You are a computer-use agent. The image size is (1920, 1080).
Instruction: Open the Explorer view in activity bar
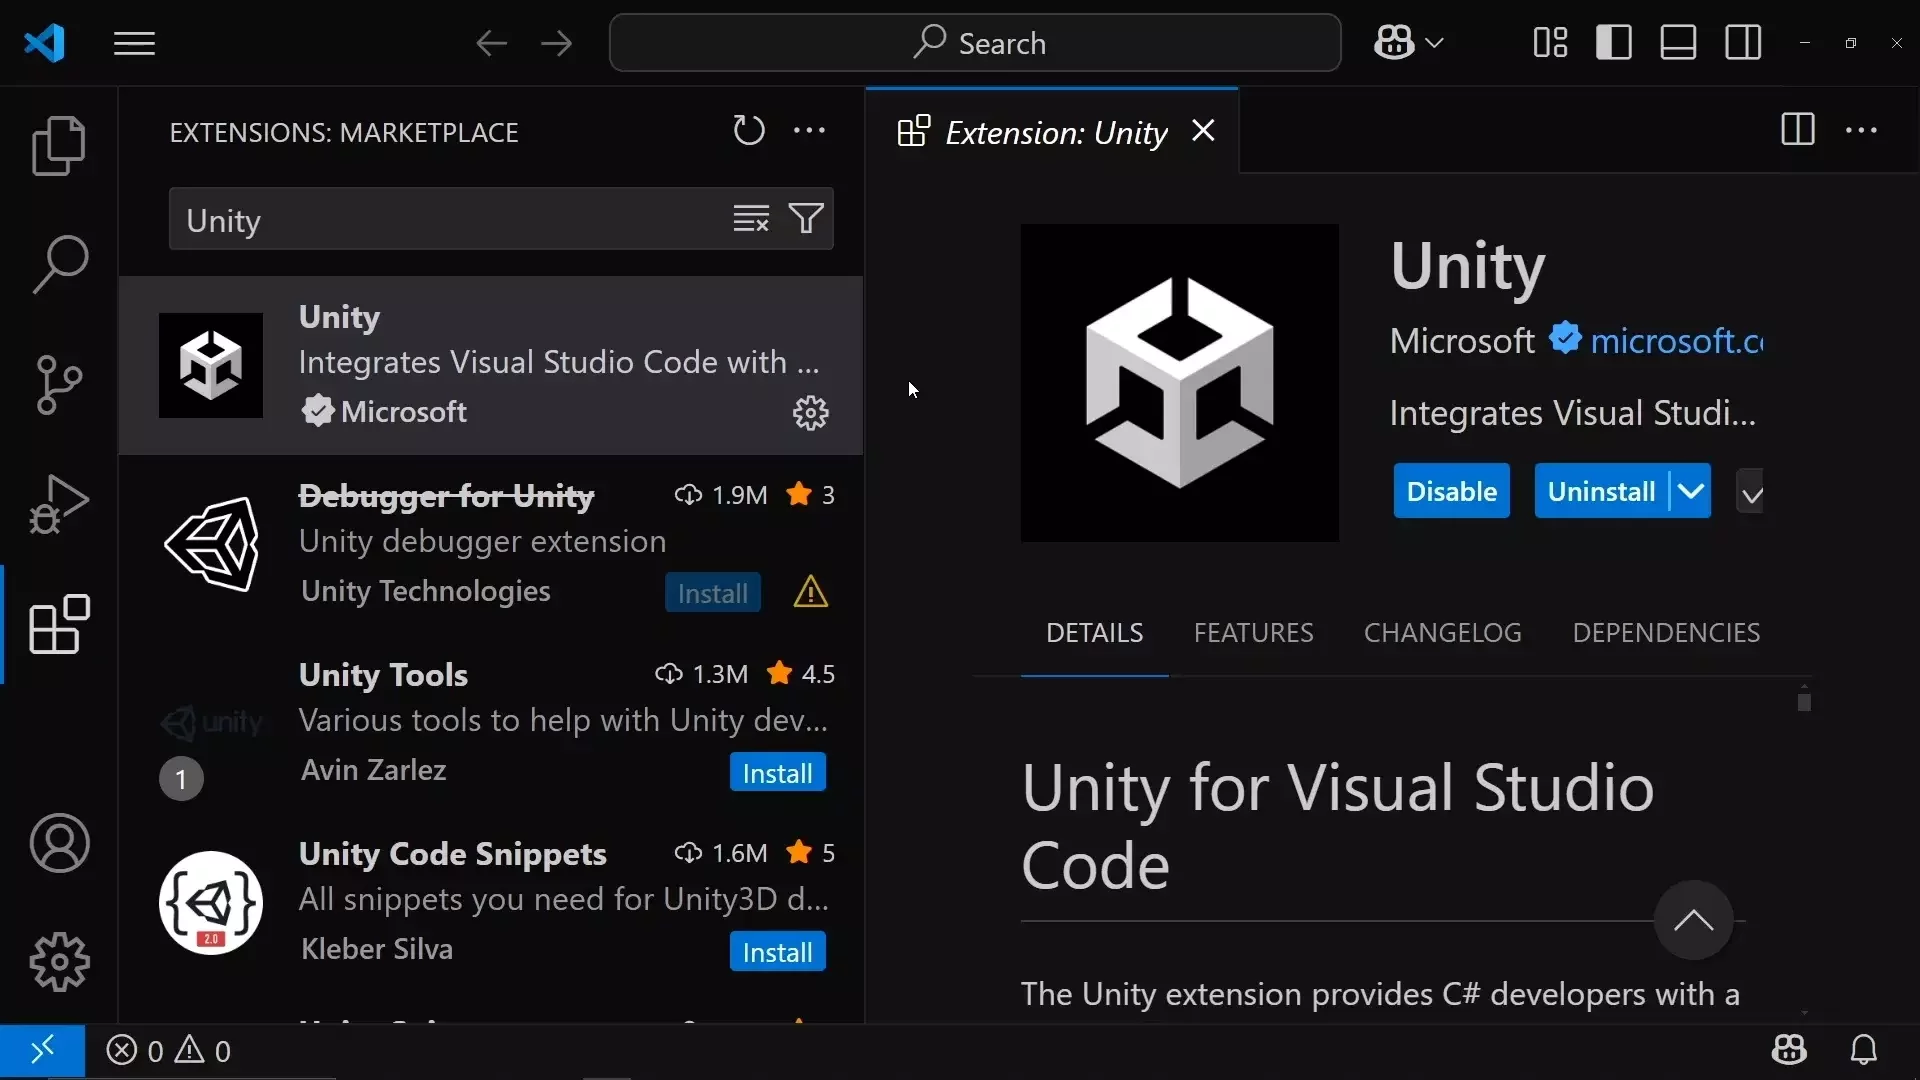click(59, 145)
